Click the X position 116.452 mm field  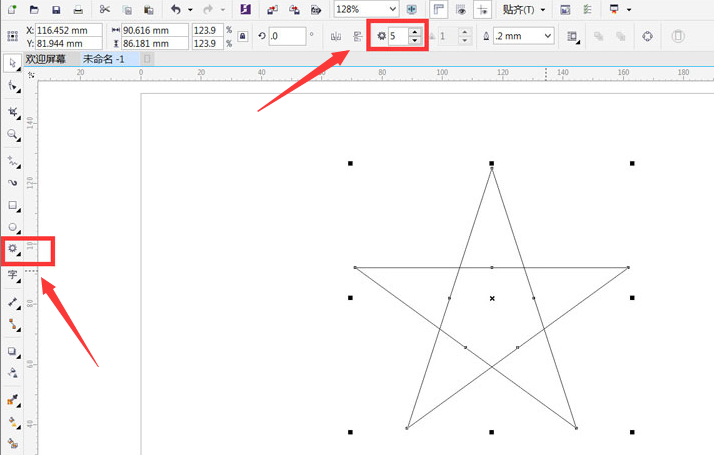(x=67, y=31)
